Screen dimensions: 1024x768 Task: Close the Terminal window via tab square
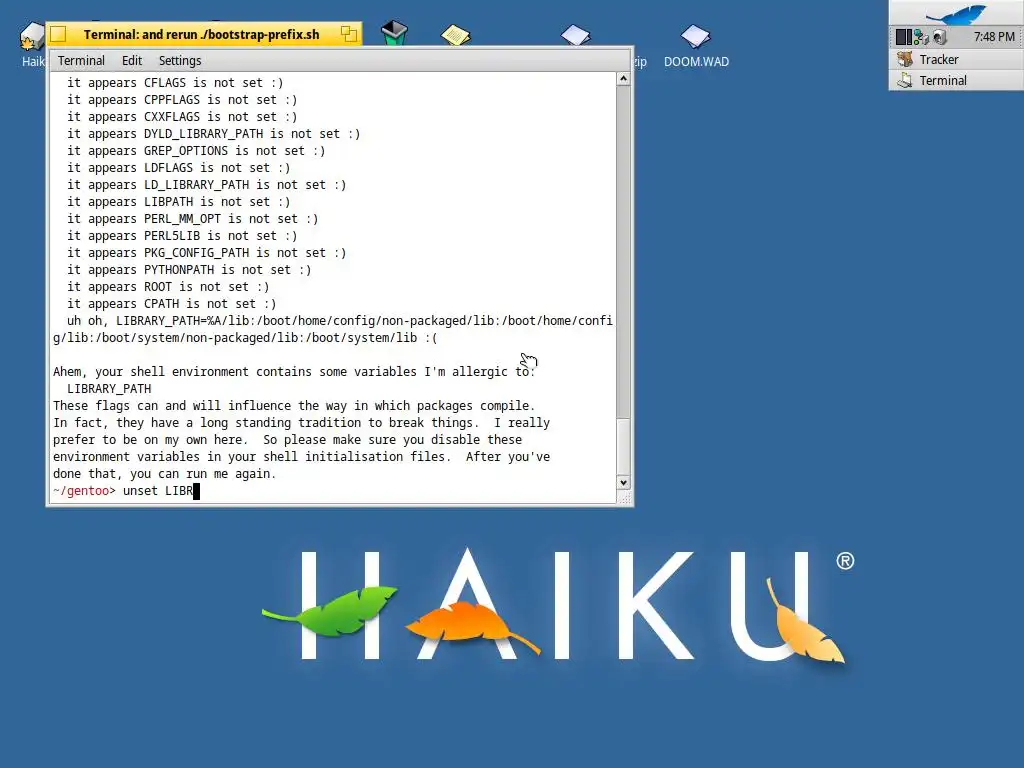coord(58,34)
